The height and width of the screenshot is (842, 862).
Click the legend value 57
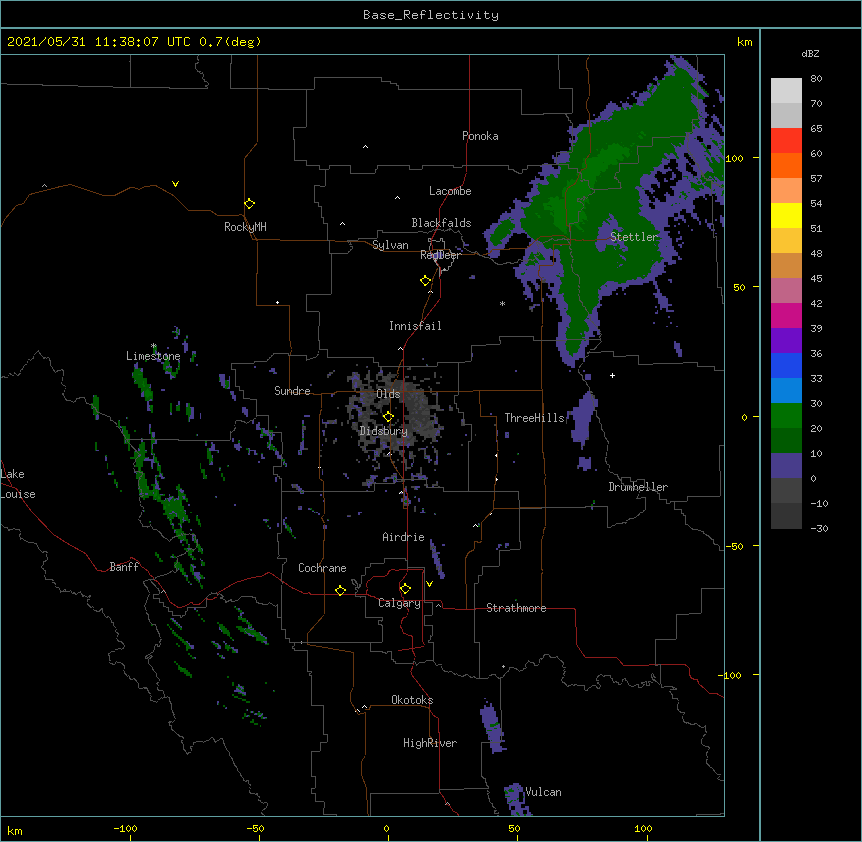[816, 179]
